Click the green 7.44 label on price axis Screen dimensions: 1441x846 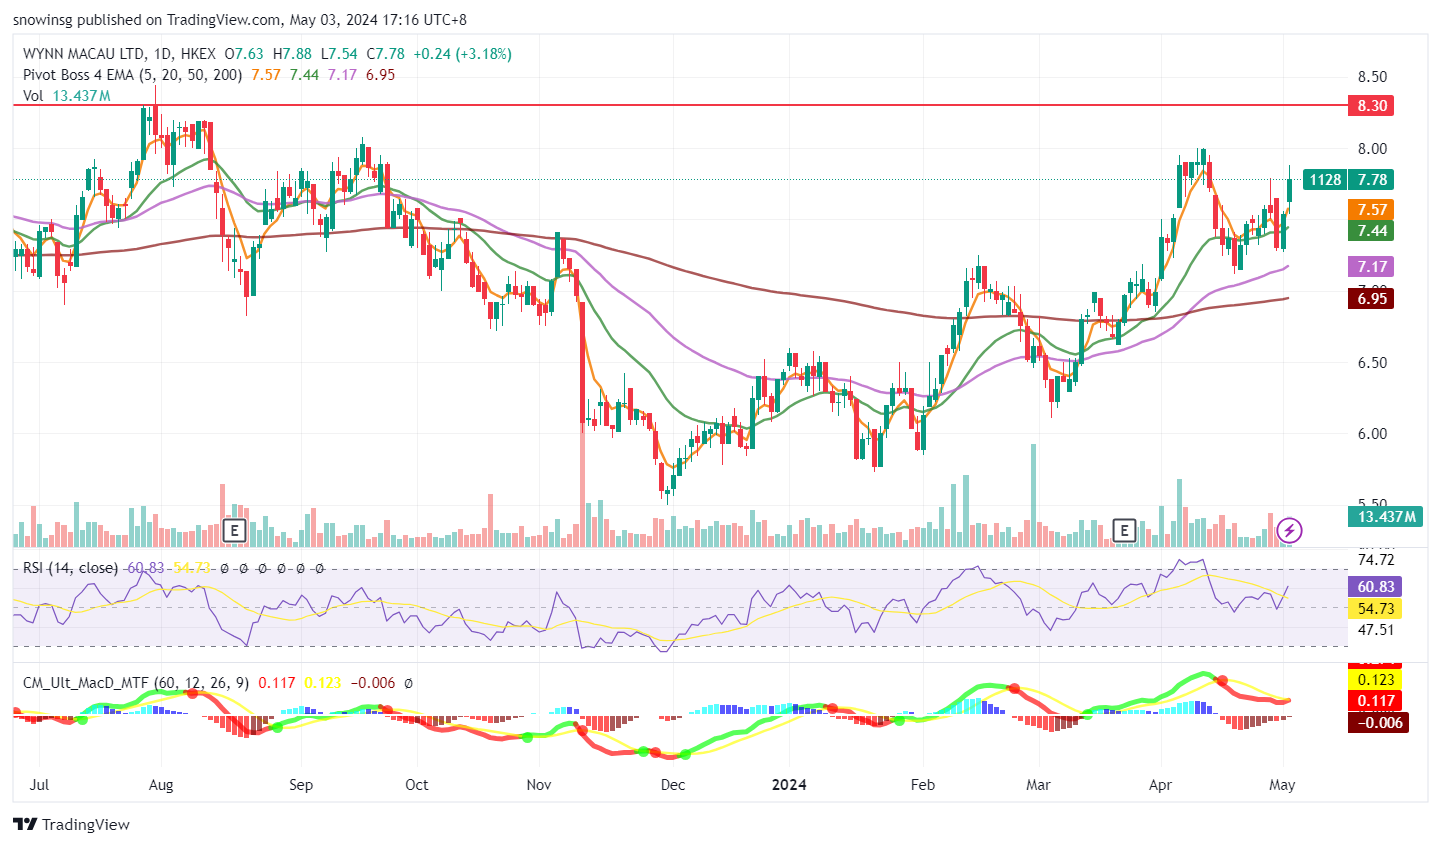1373,230
